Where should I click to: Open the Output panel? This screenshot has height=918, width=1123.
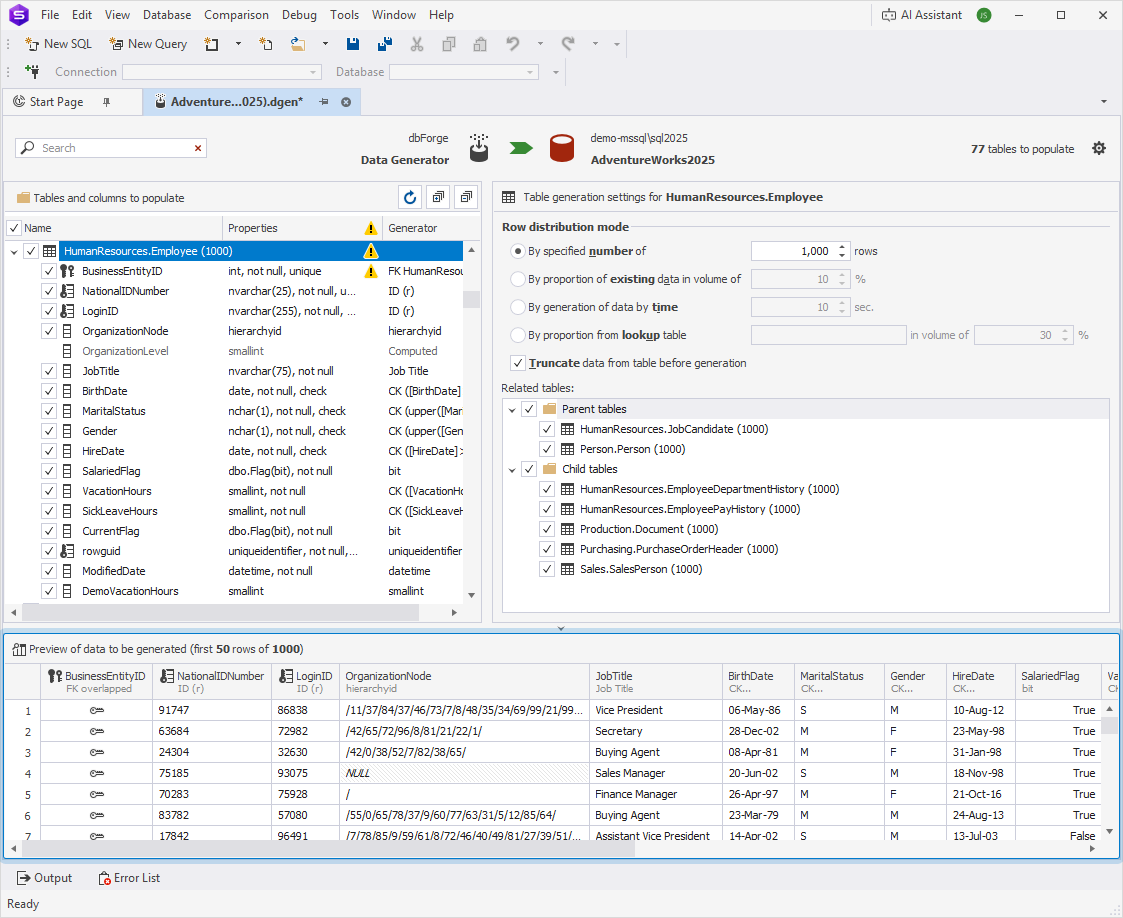44,878
